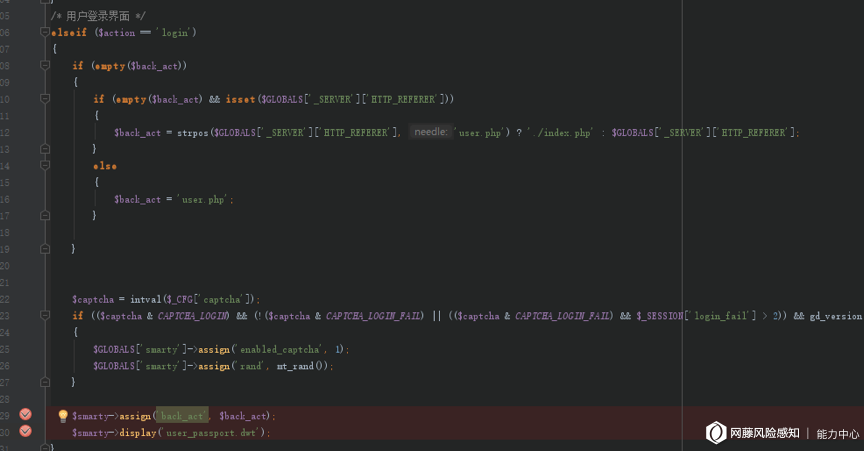The image size is (864, 451).
Task: Click the intval function call
Action: pyautogui.click(x=145, y=299)
